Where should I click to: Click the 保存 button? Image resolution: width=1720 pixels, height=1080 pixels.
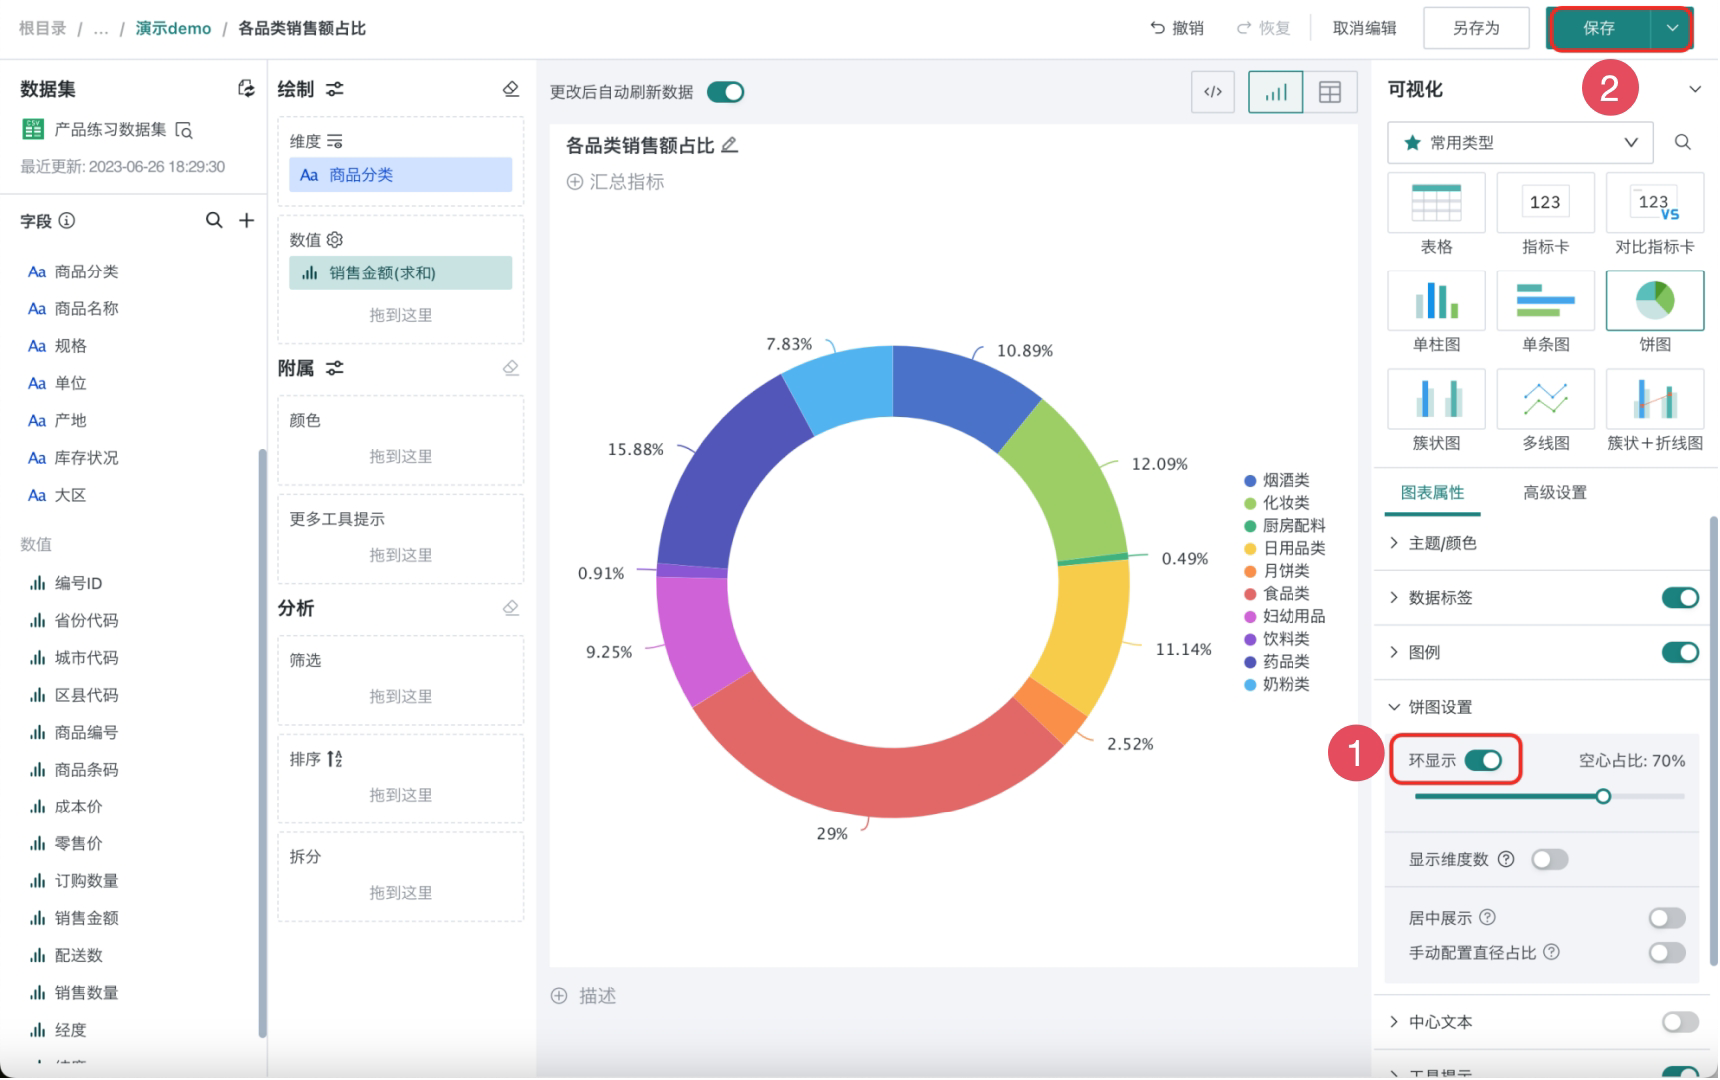coord(1599,28)
